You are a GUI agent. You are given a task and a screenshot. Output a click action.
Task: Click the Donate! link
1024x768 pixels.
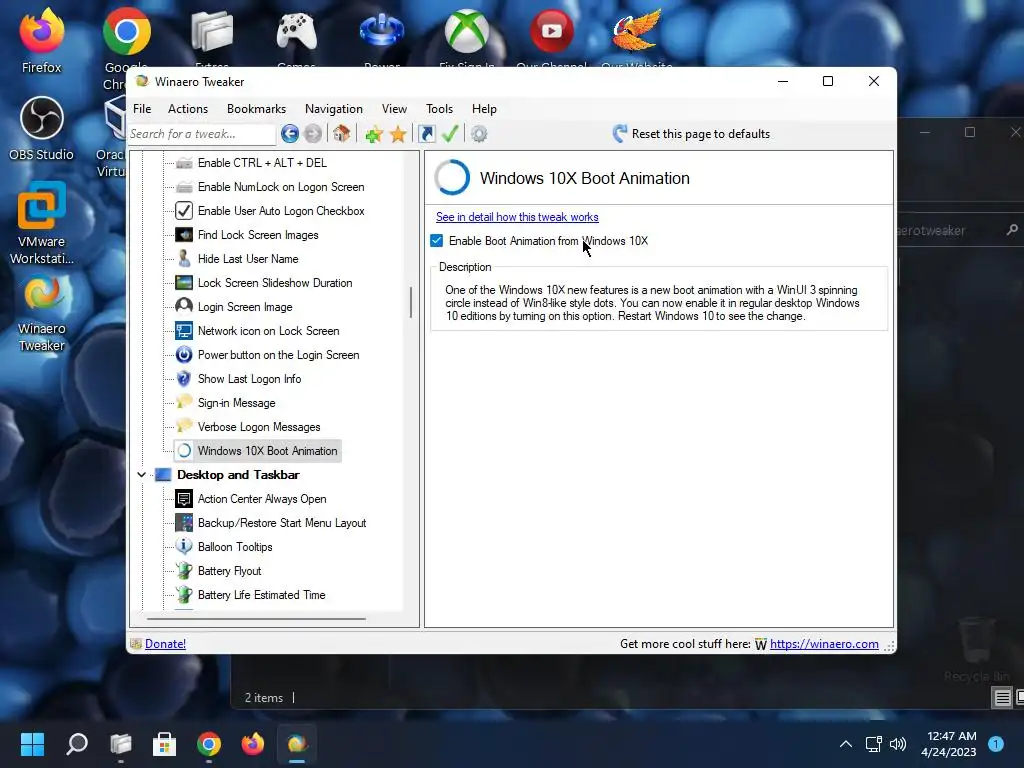(165, 644)
